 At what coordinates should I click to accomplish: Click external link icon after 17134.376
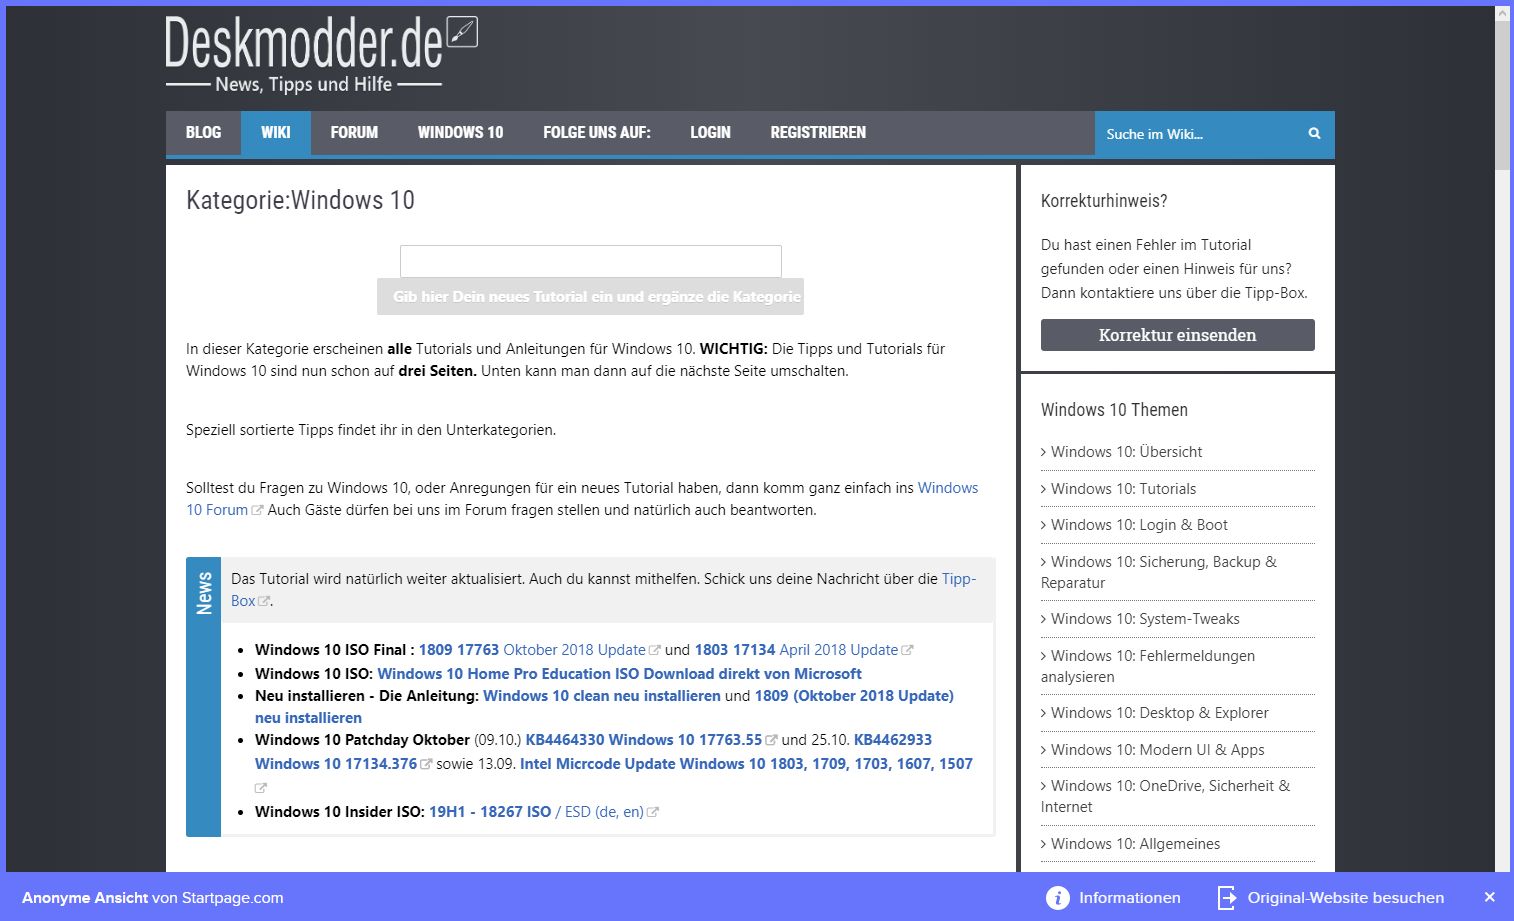[426, 764]
